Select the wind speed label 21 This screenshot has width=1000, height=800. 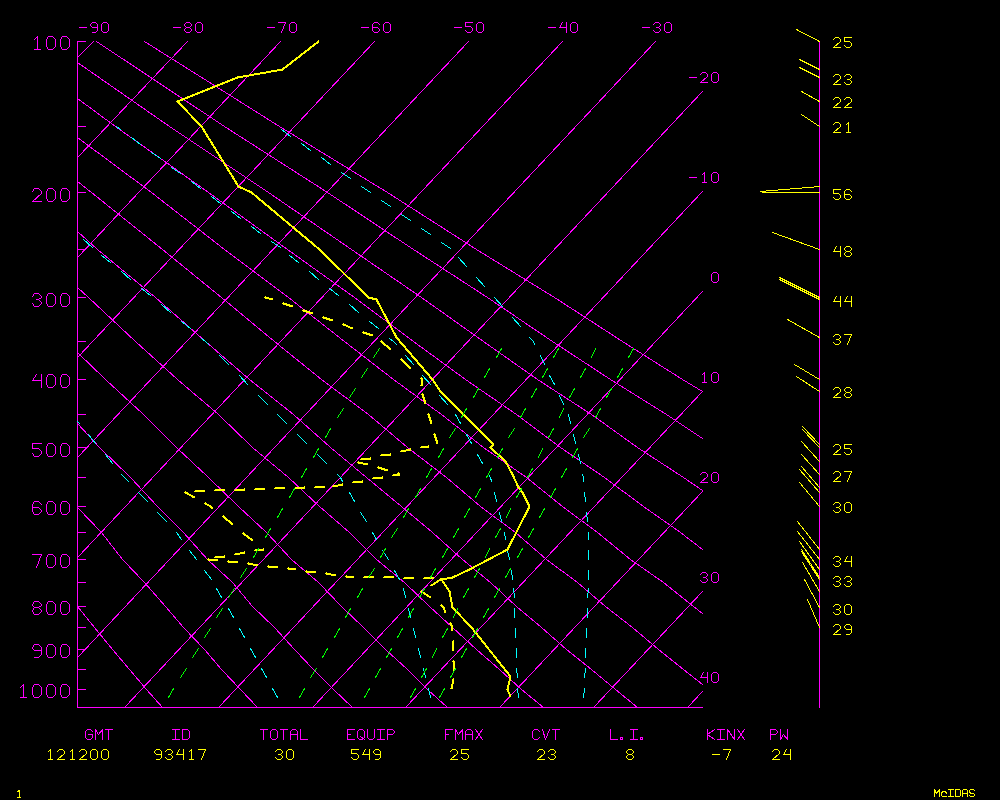(x=842, y=128)
